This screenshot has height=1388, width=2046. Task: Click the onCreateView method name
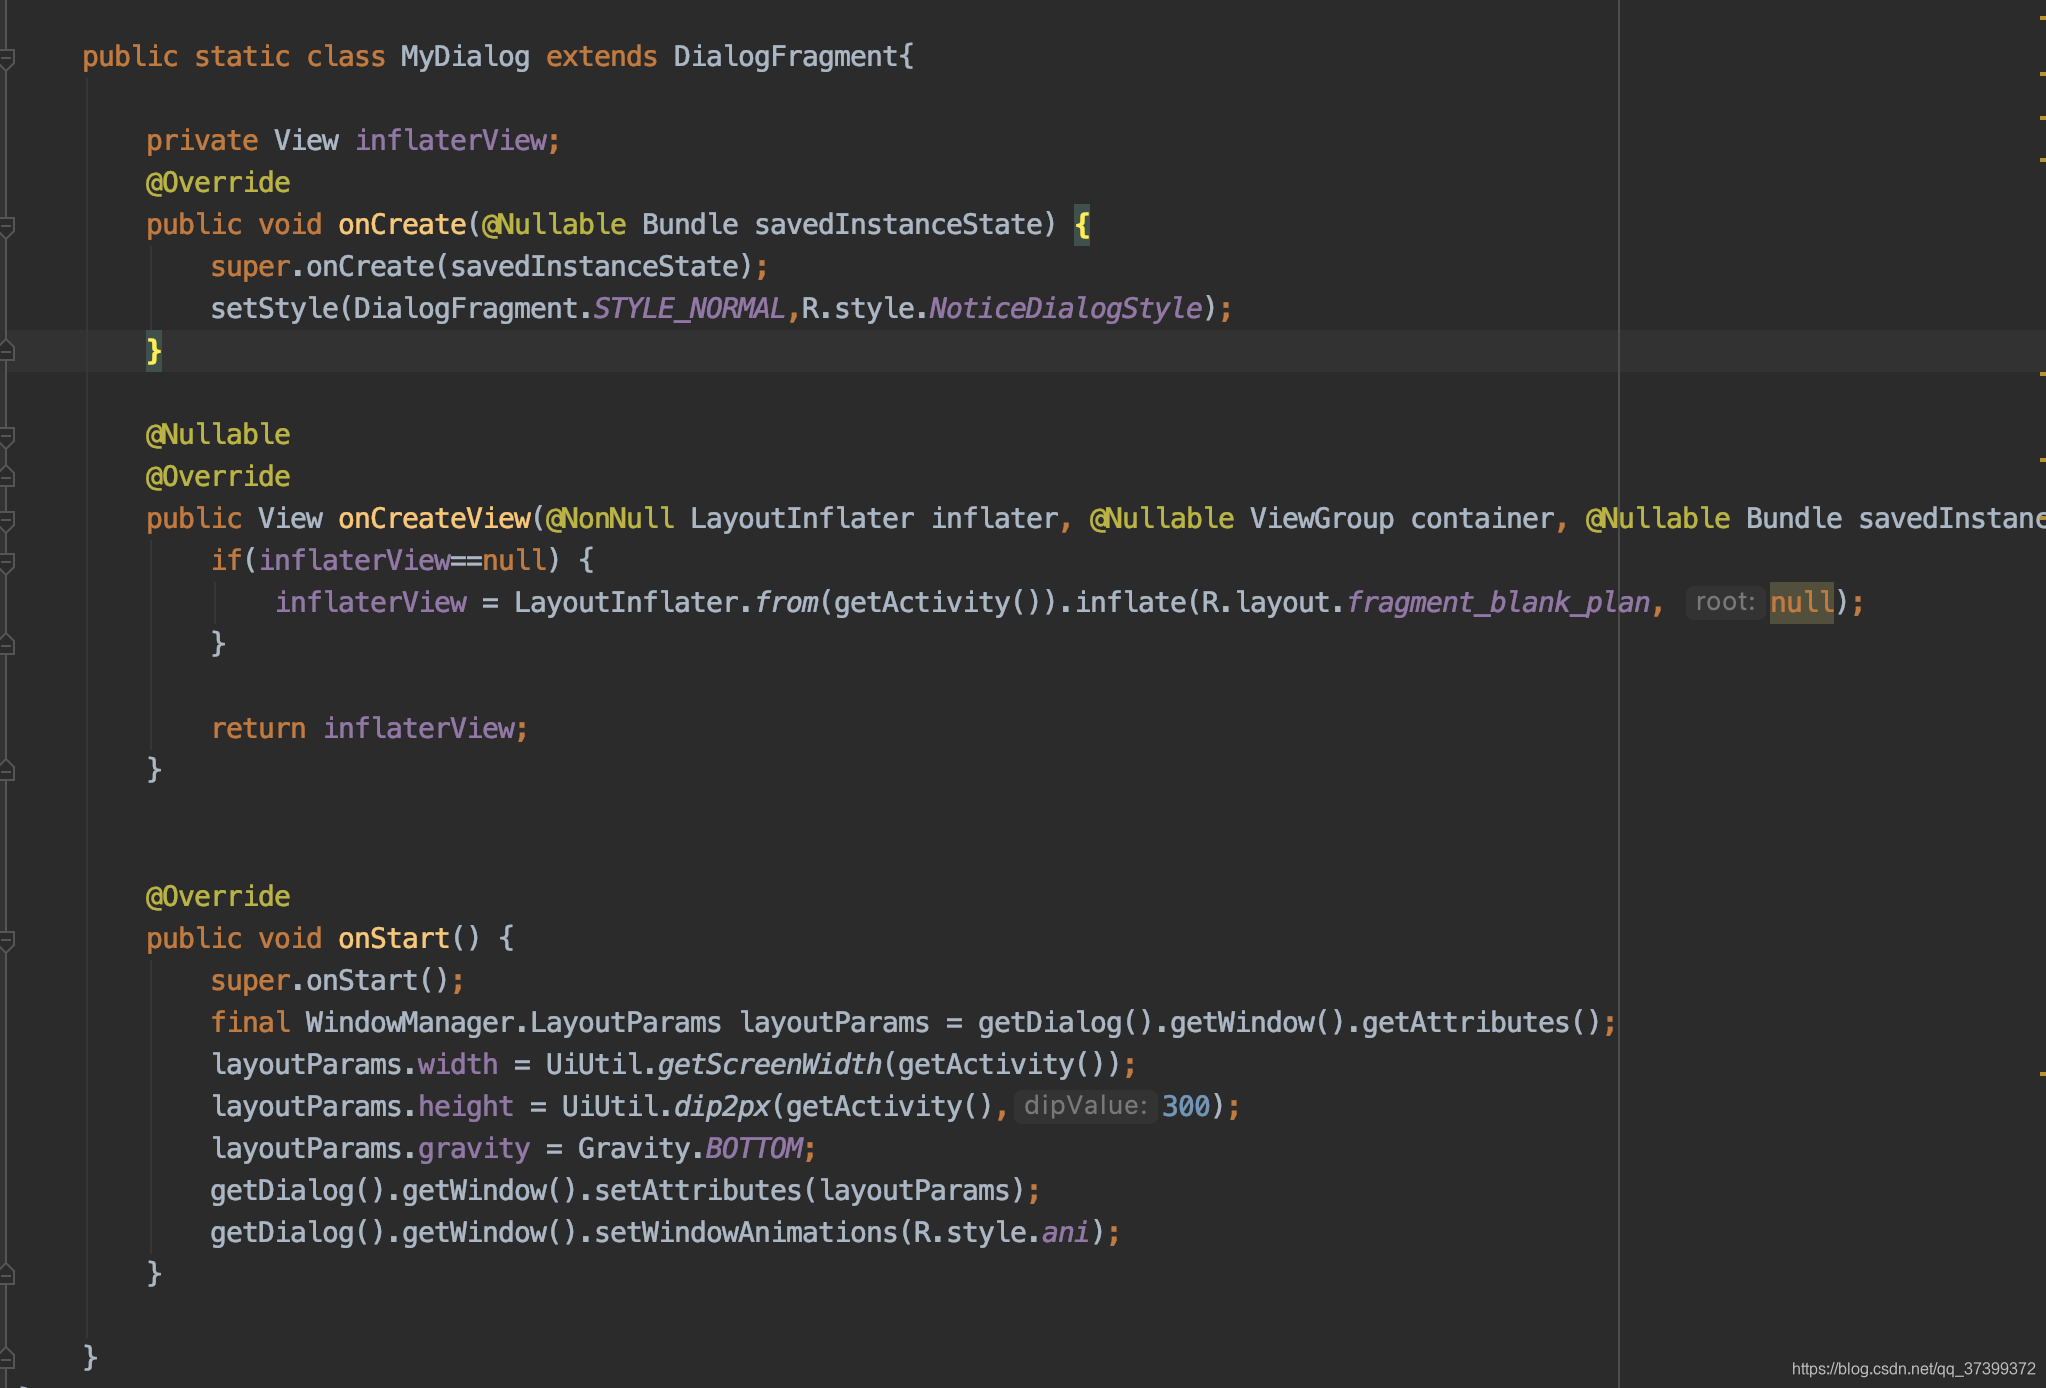pyautogui.click(x=434, y=519)
